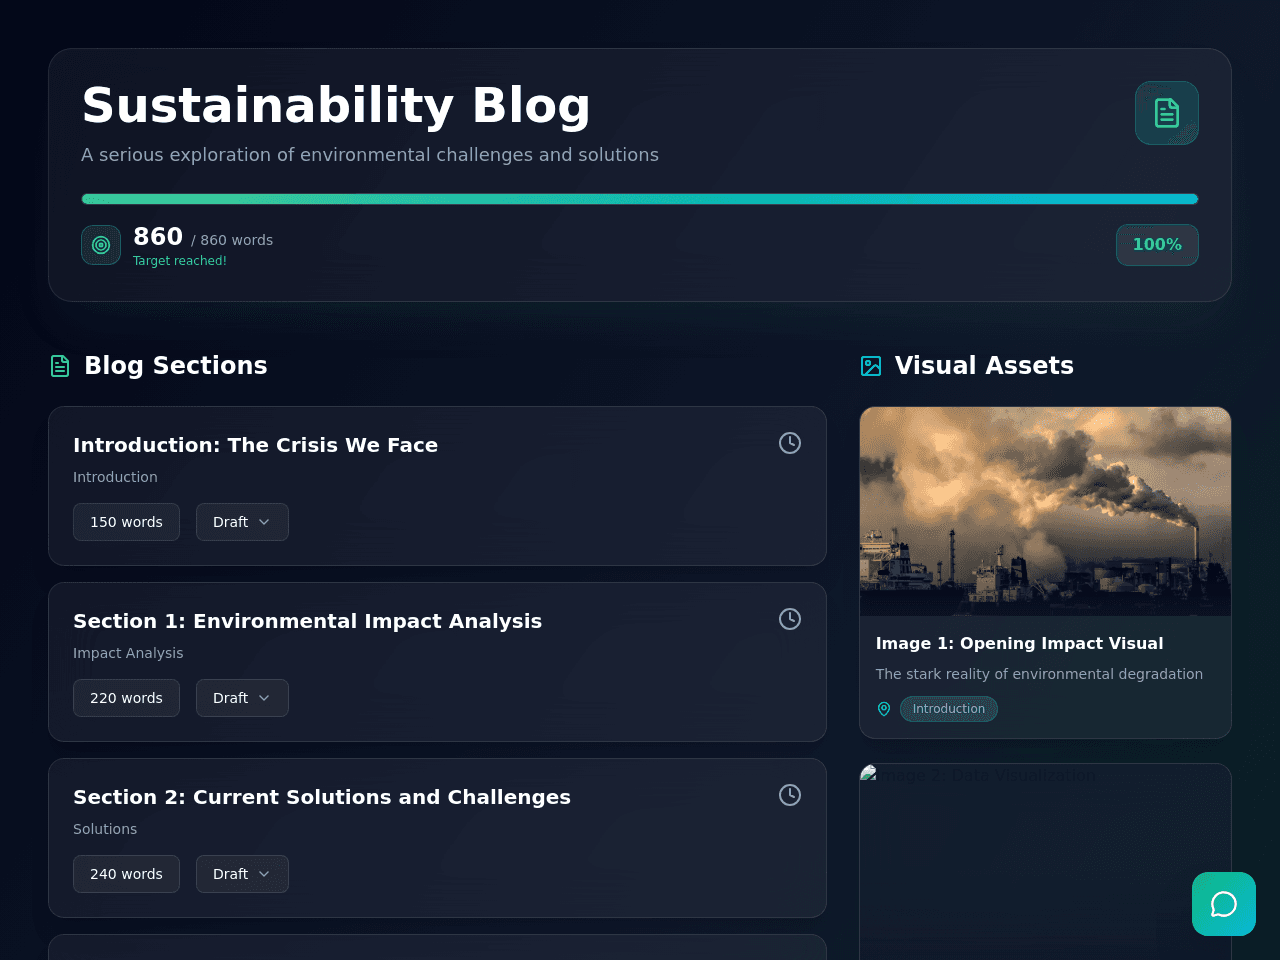Screen dimensions: 1280x960
Task: Click 'Section 2: Current Solutions and Challenges' heading
Action: (322, 797)
